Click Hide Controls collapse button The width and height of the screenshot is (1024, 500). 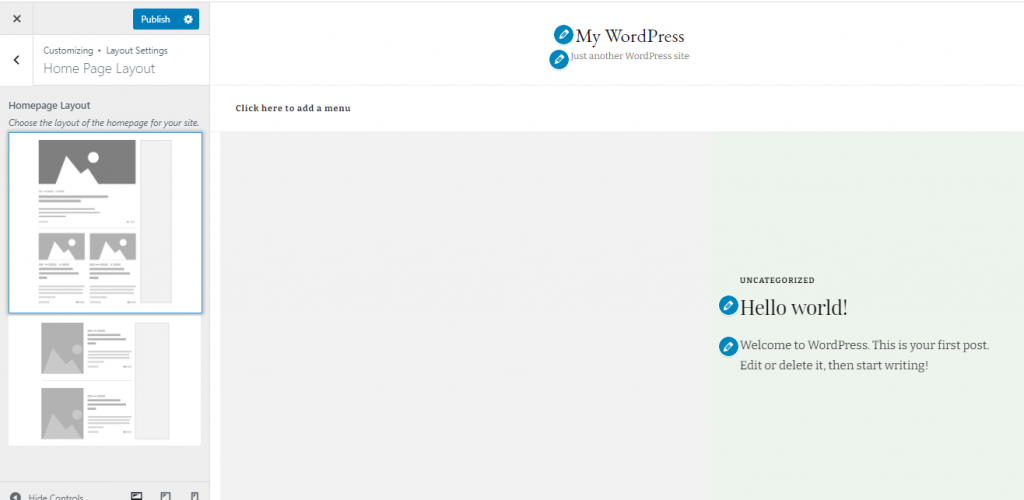(x=47, y=496)
